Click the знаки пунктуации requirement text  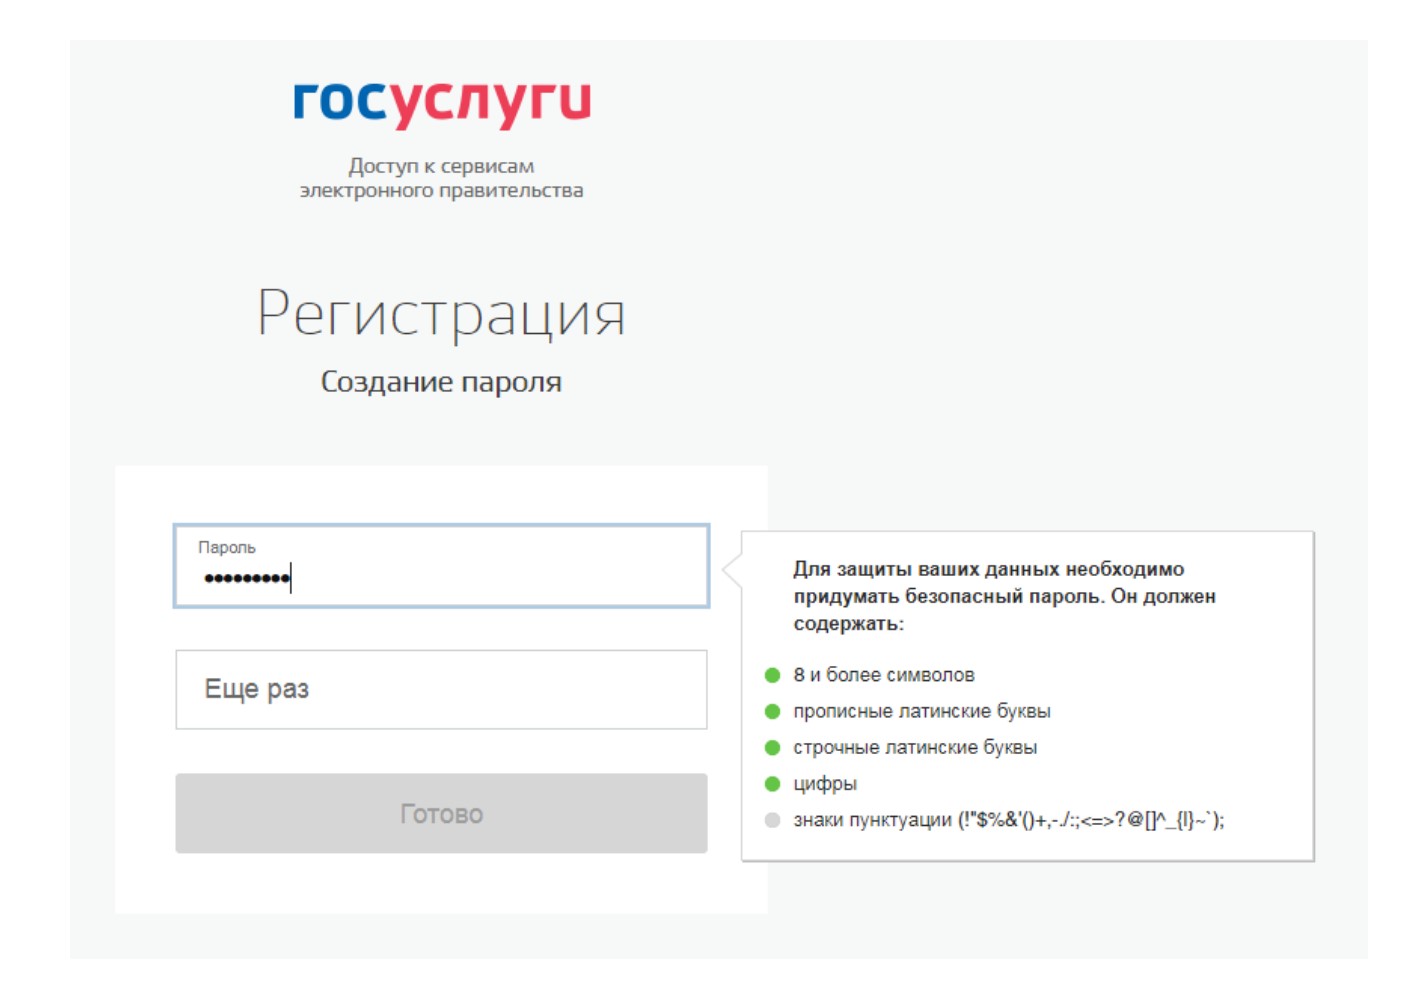pos(1009,820)
